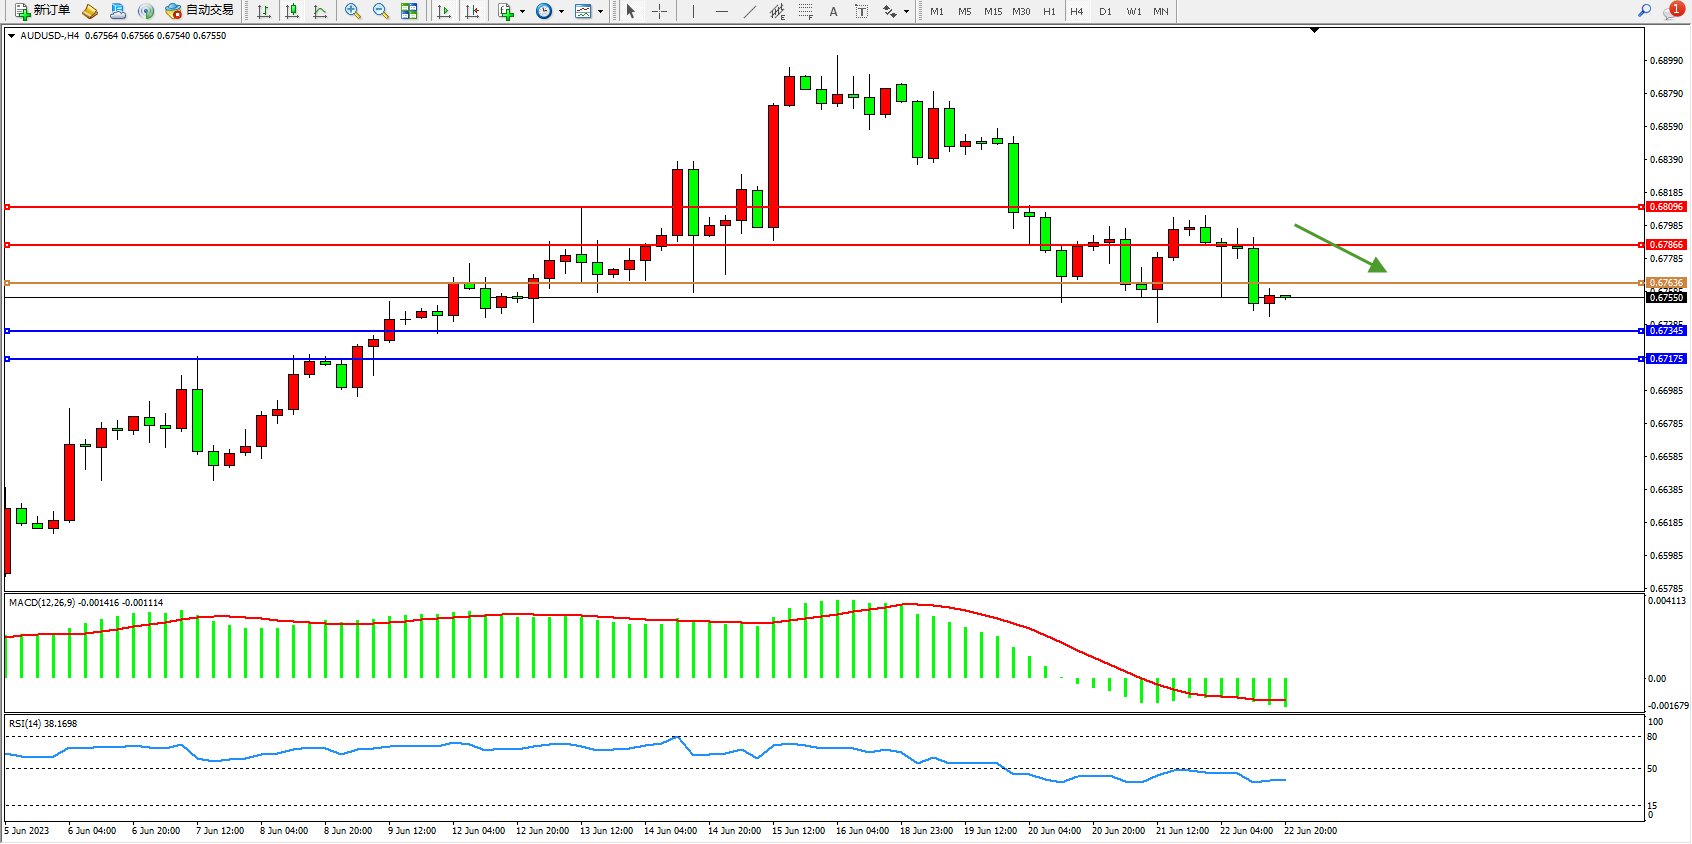This screenshot has width=1692, height=844.
Task: Switch chart to bar chart display
Action: (x=264, y=11)
